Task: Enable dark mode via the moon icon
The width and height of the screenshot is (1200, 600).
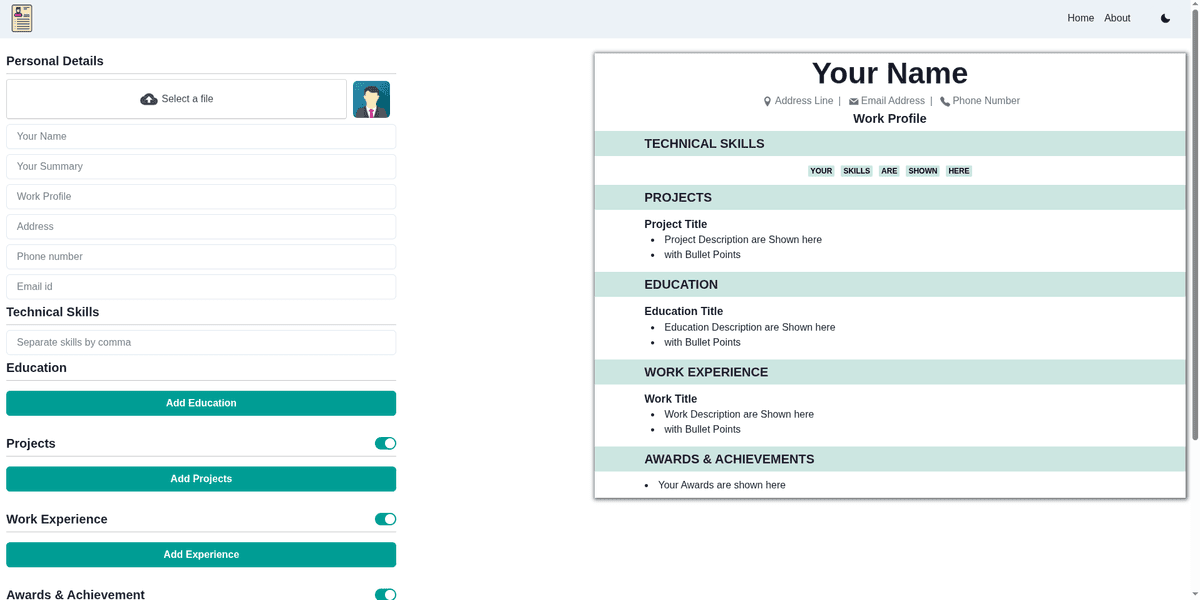Action: point(1164,18)
